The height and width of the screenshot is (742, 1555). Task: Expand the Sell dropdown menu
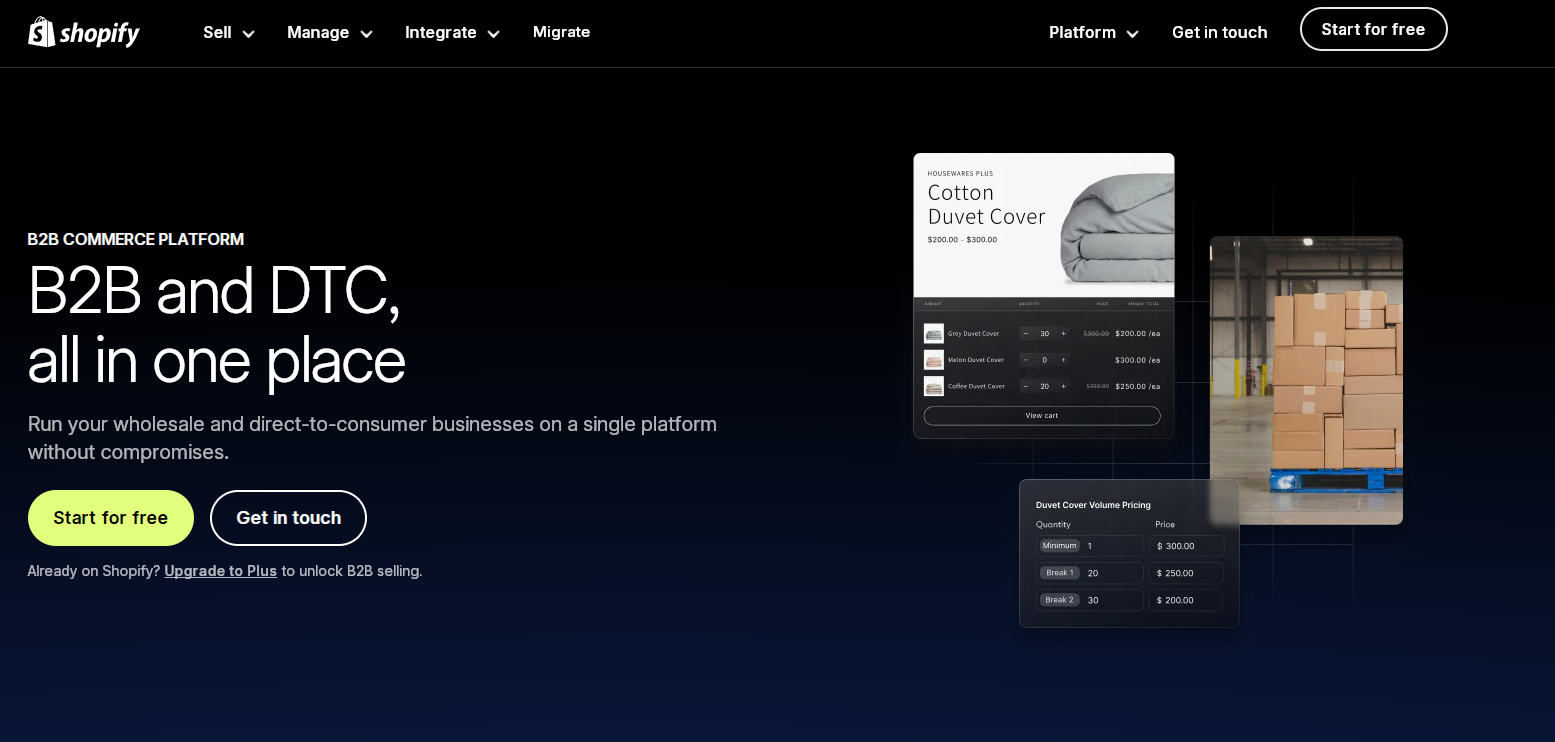click(229, 32)
